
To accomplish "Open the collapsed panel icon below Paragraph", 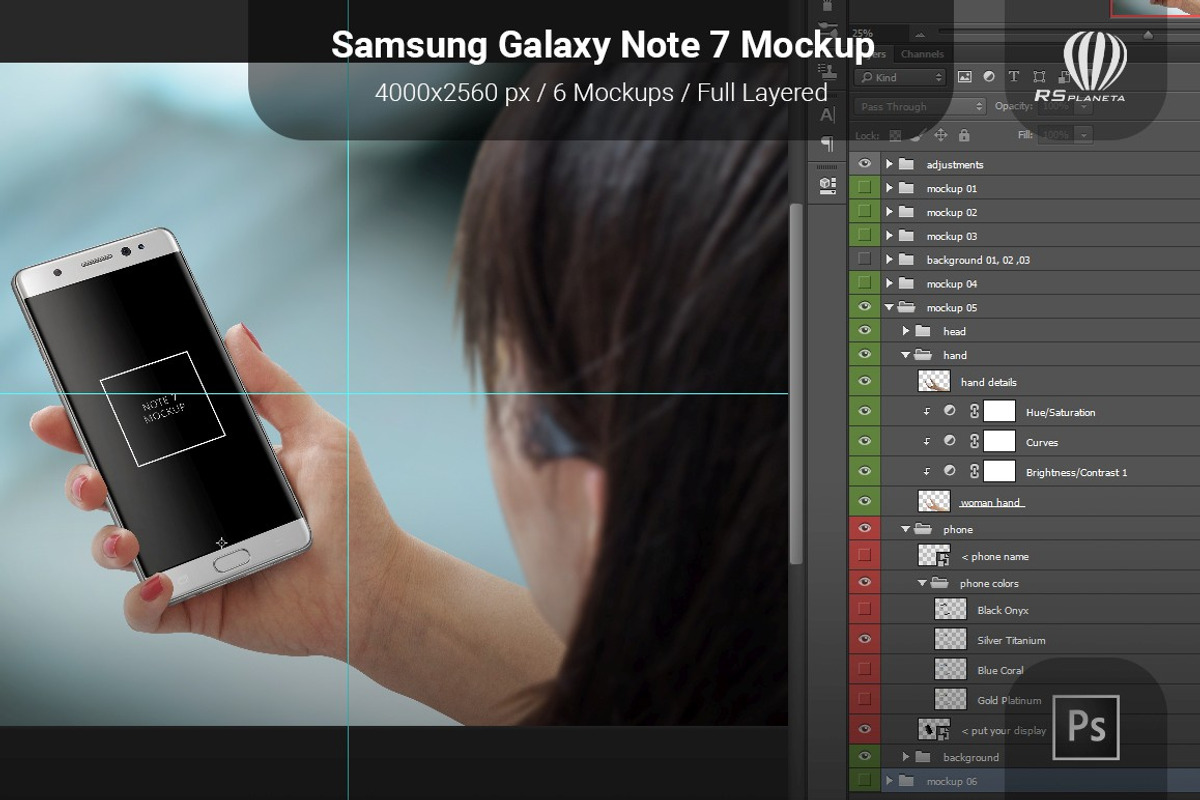I will coord(827,184).
